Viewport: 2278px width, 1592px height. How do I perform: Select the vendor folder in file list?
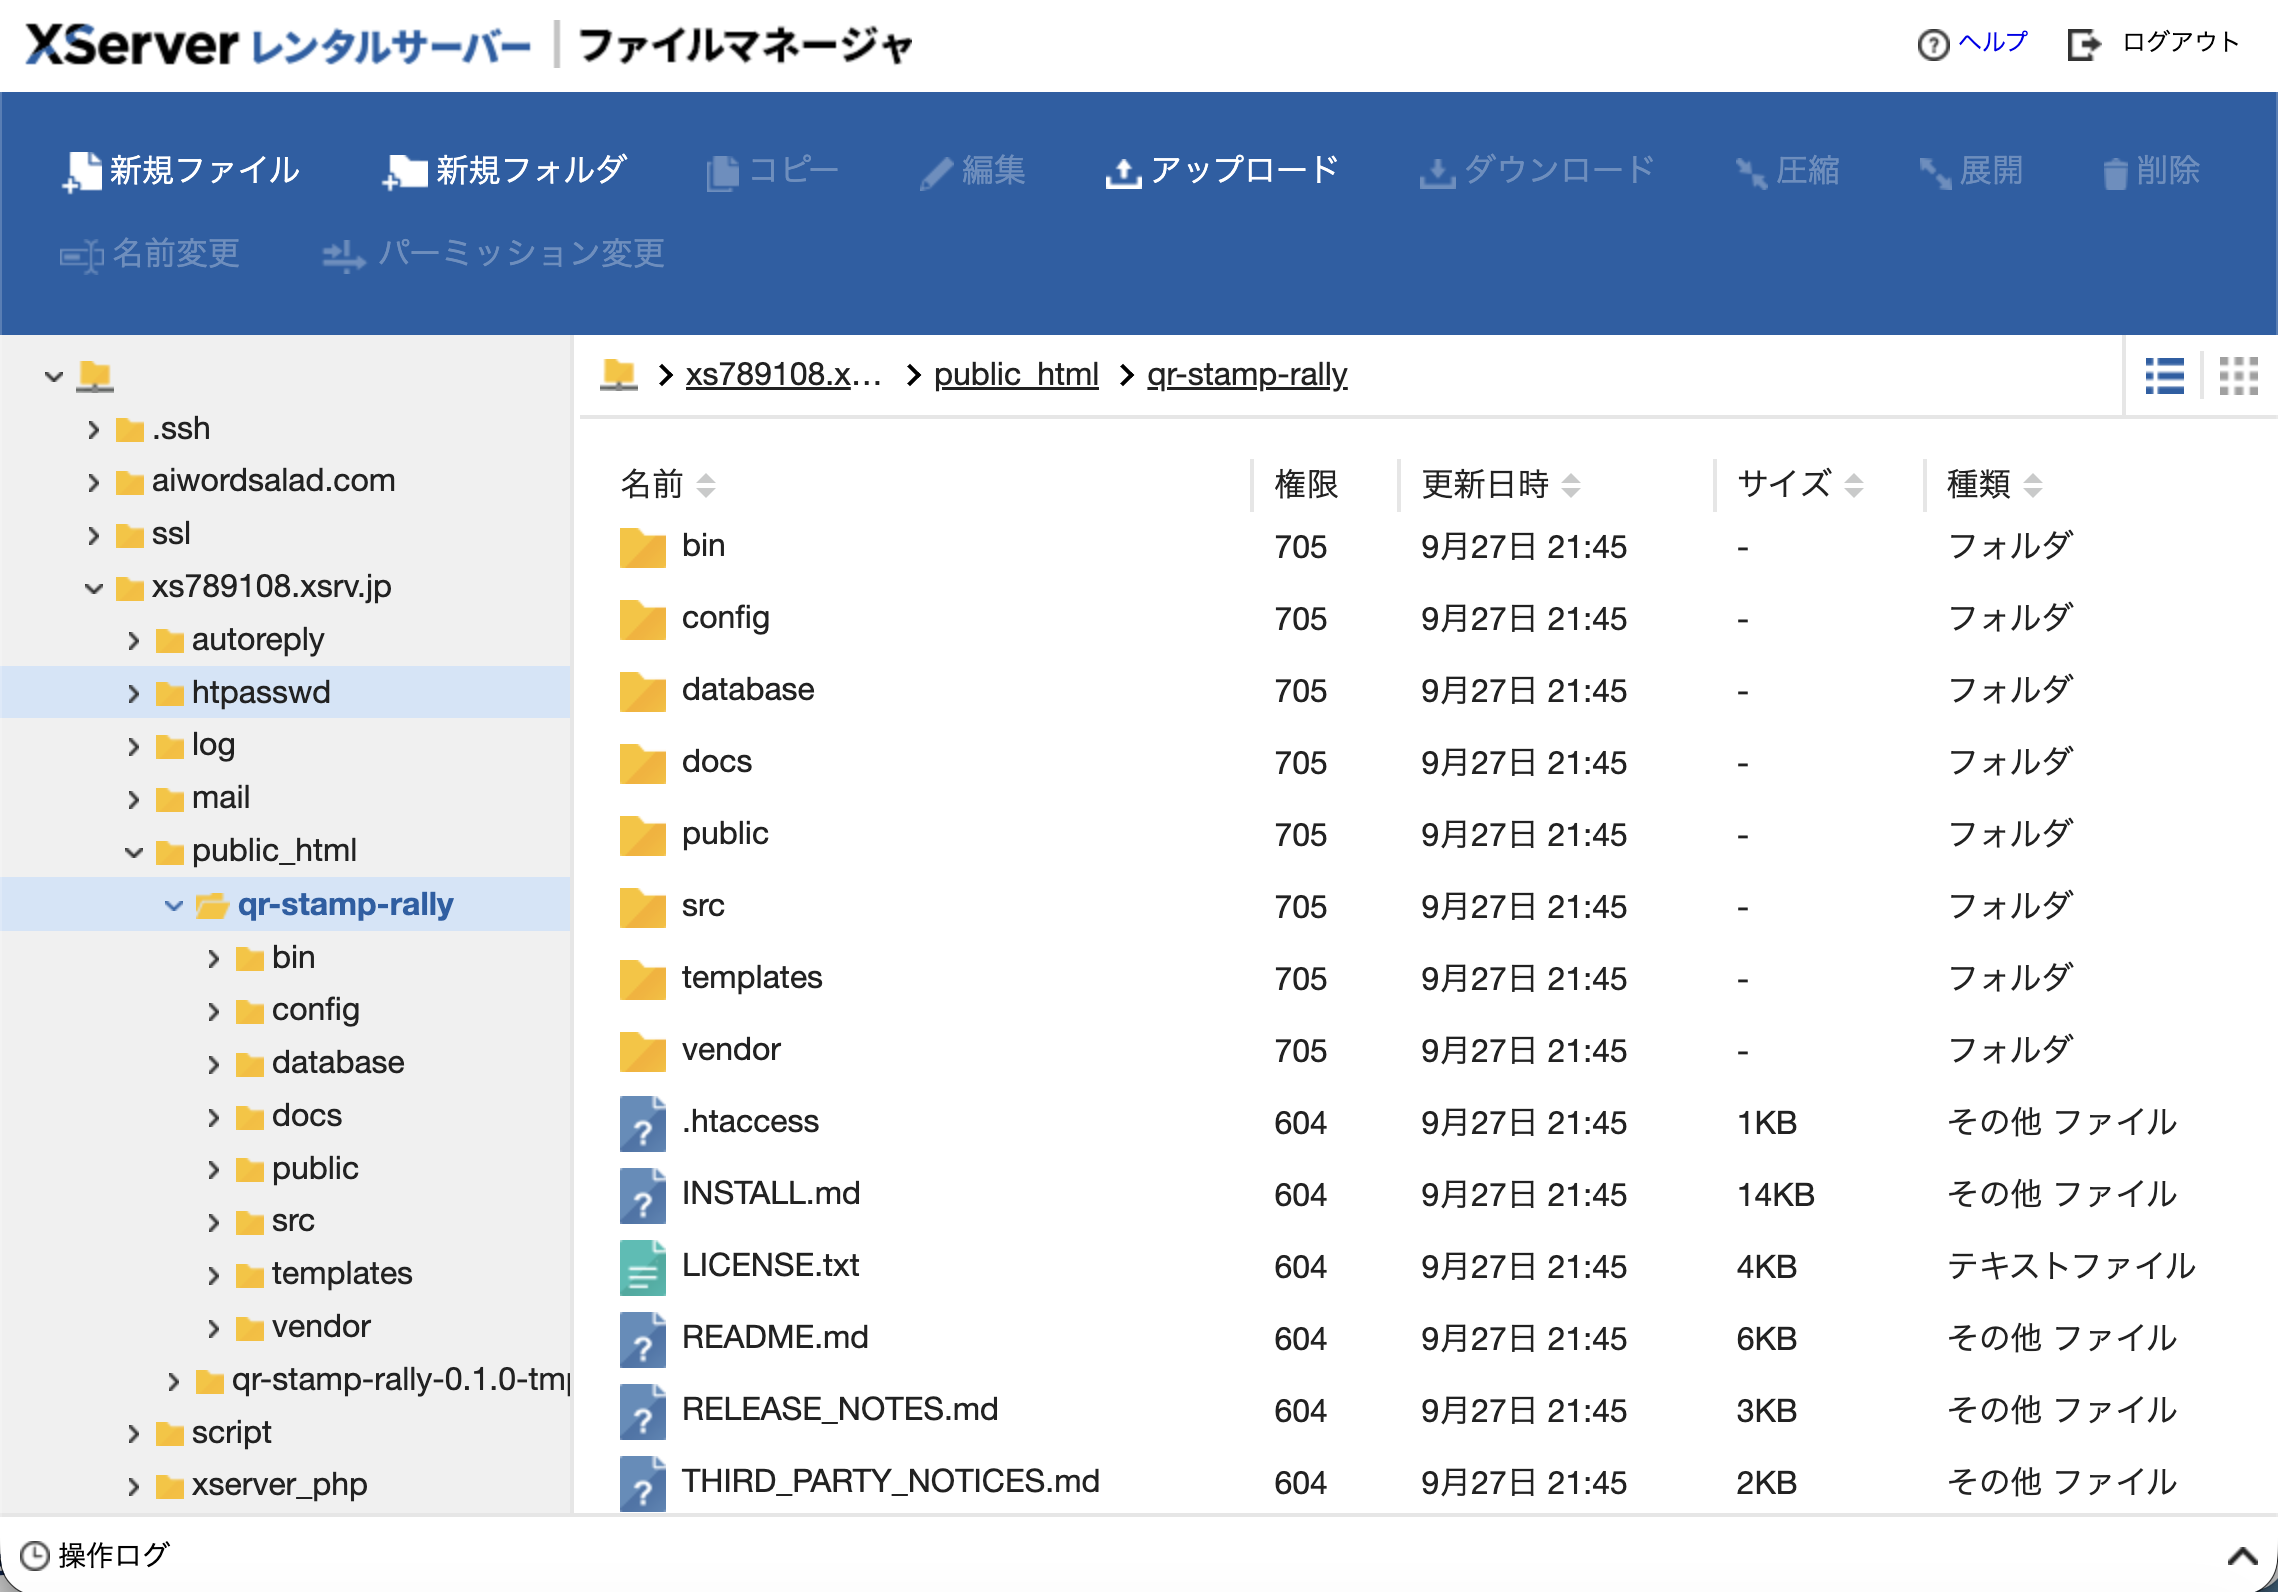point(731,1050)
